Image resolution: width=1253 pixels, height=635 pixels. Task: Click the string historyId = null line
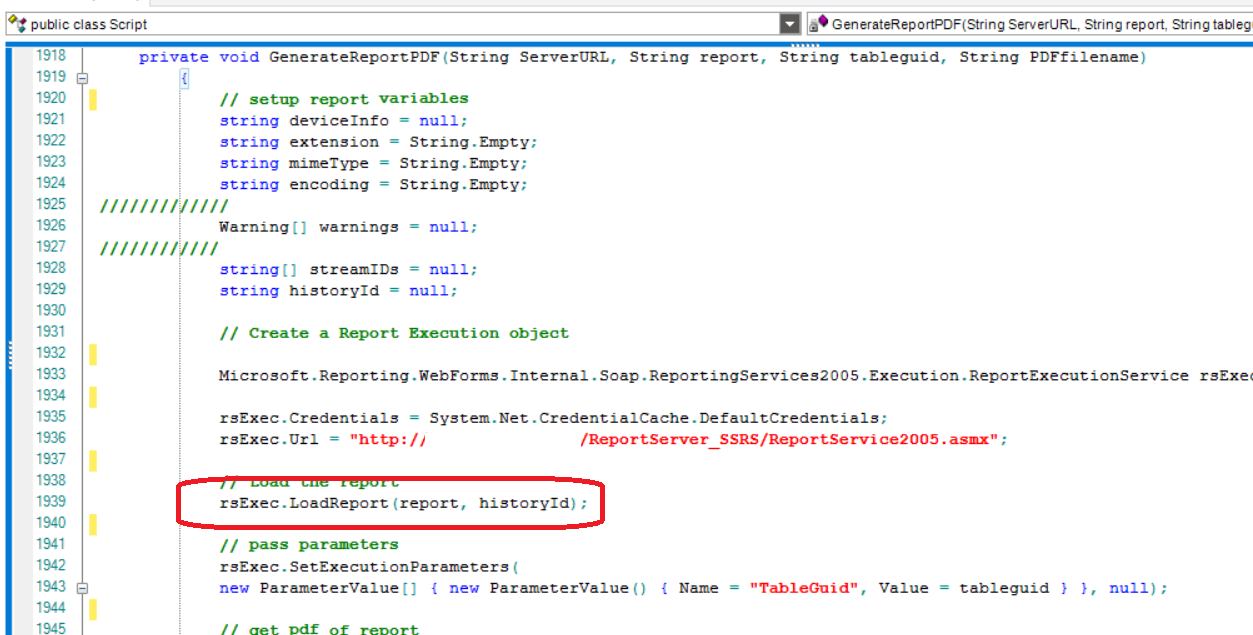point(339,290)
